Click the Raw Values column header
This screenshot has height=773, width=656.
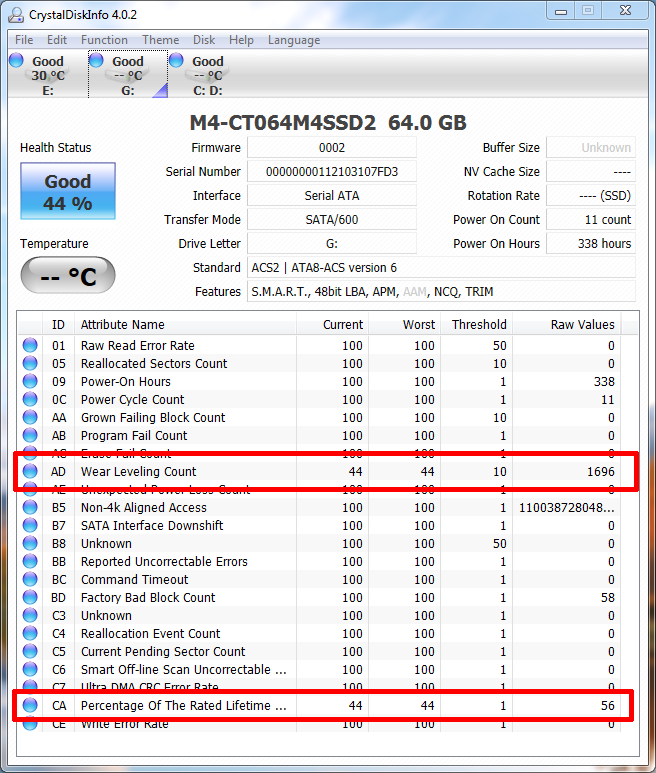click(567, 325)
